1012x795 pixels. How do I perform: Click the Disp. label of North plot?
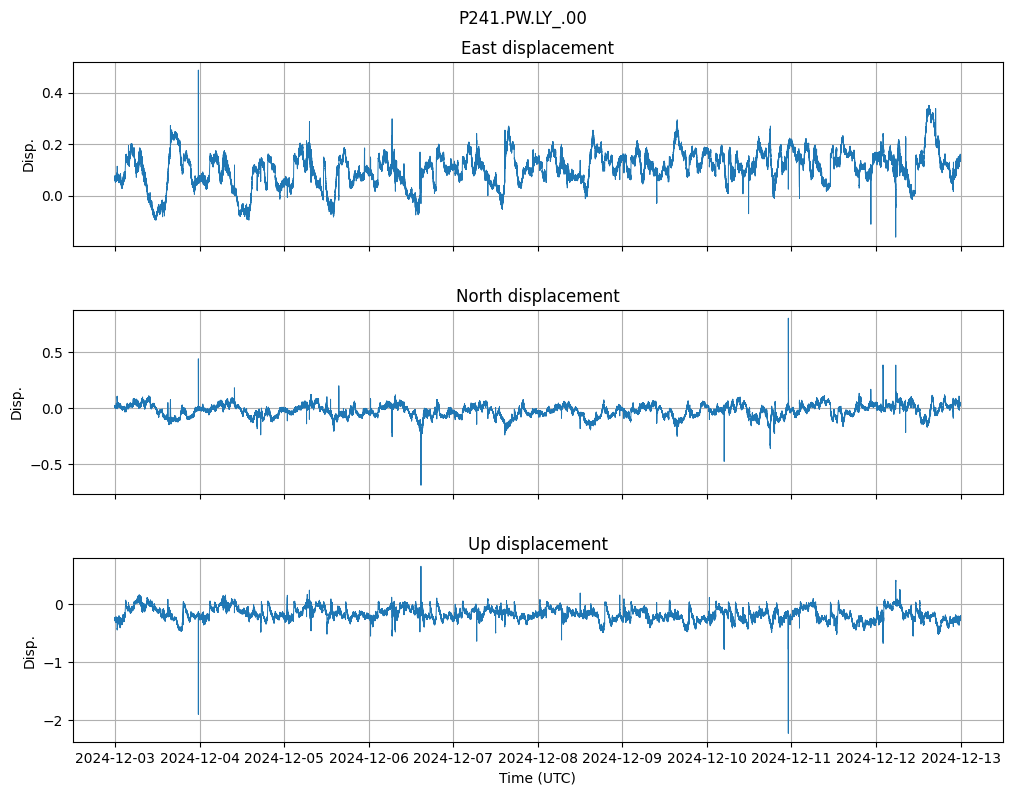(17, 403)
